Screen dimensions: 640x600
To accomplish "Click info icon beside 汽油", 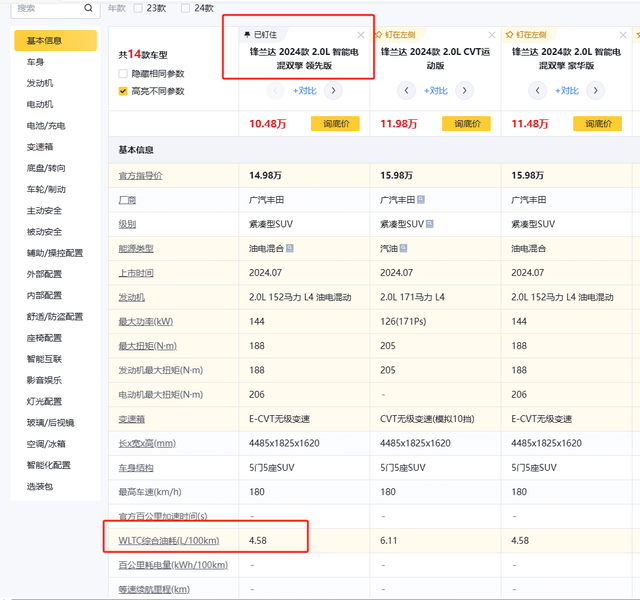I will (x=403, y=248).
